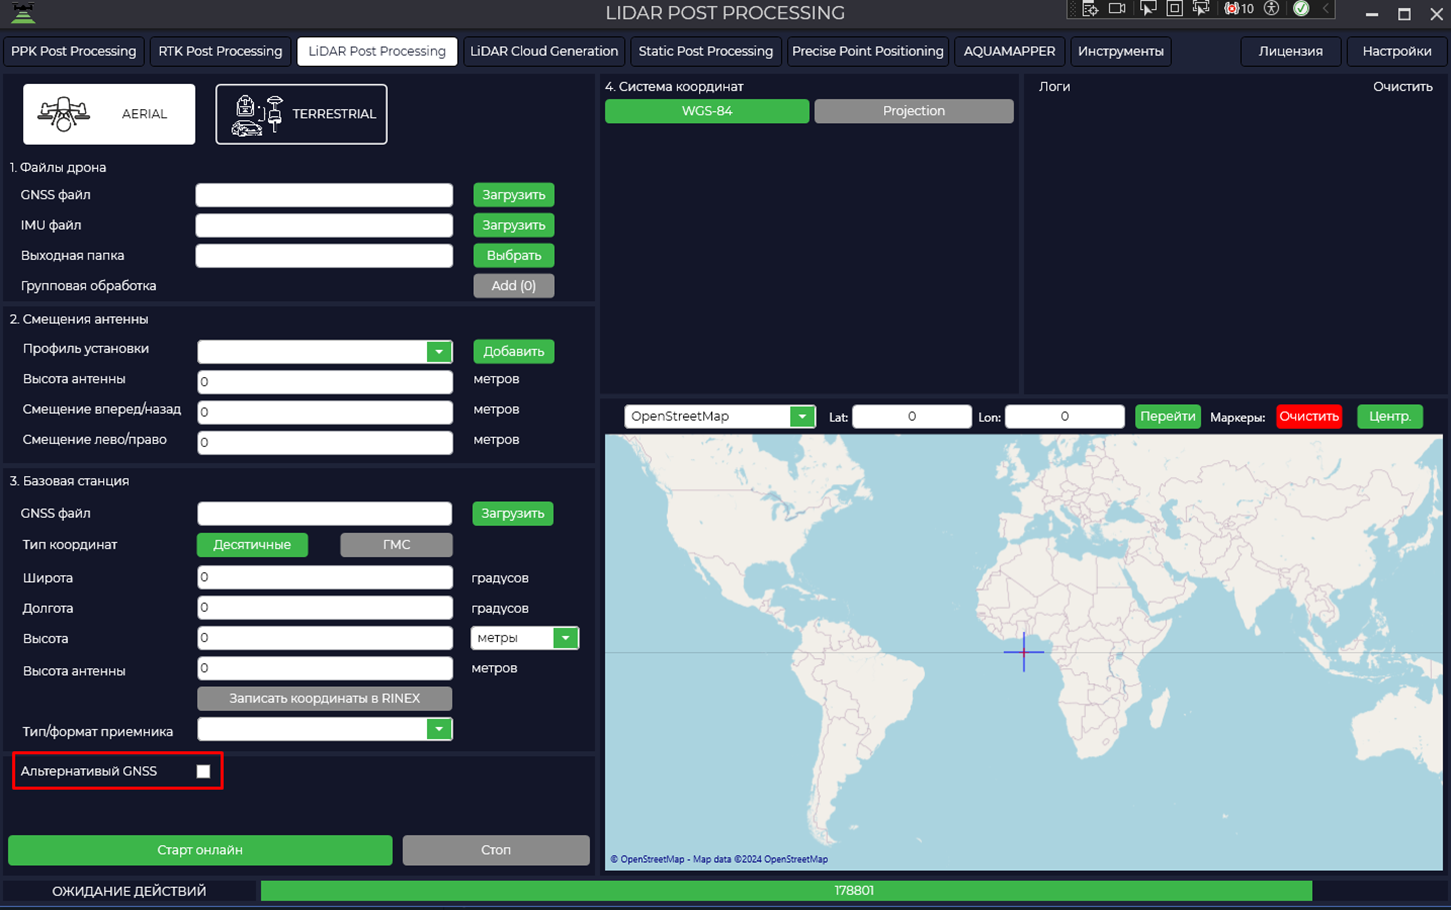Select WGS-84 coordinate system

pyautogui.click(x=707, y=111)
